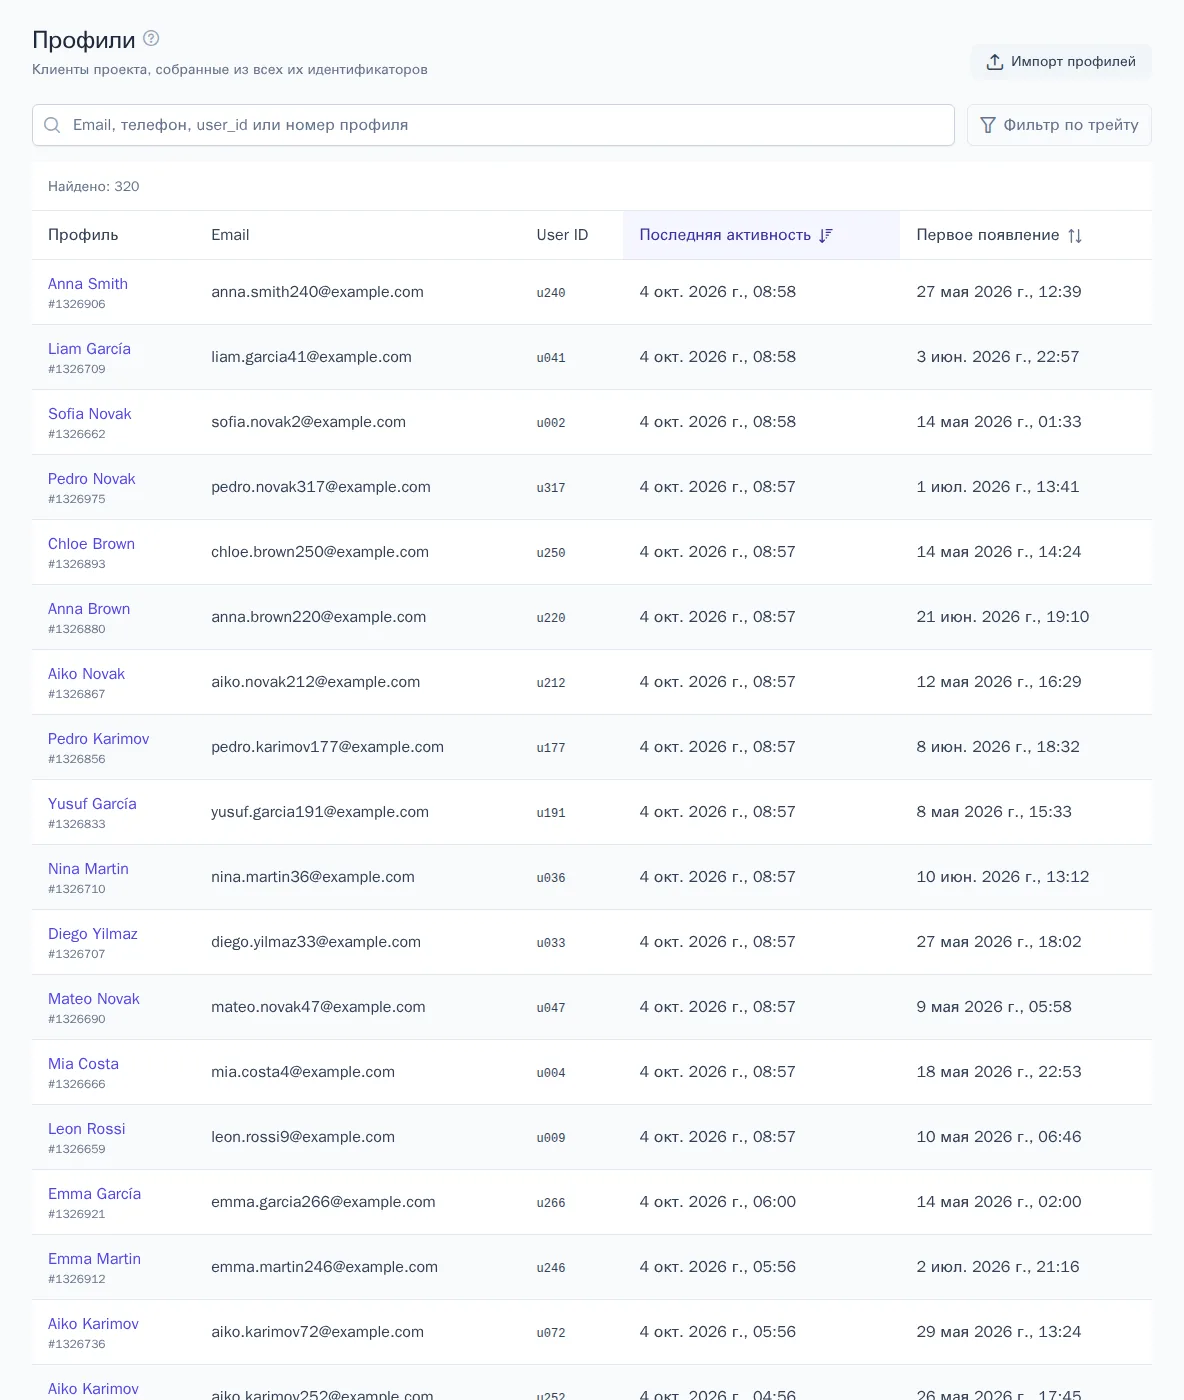Open Anna Smith profile
This screenshot has height=1400, width=1184.
88,284
